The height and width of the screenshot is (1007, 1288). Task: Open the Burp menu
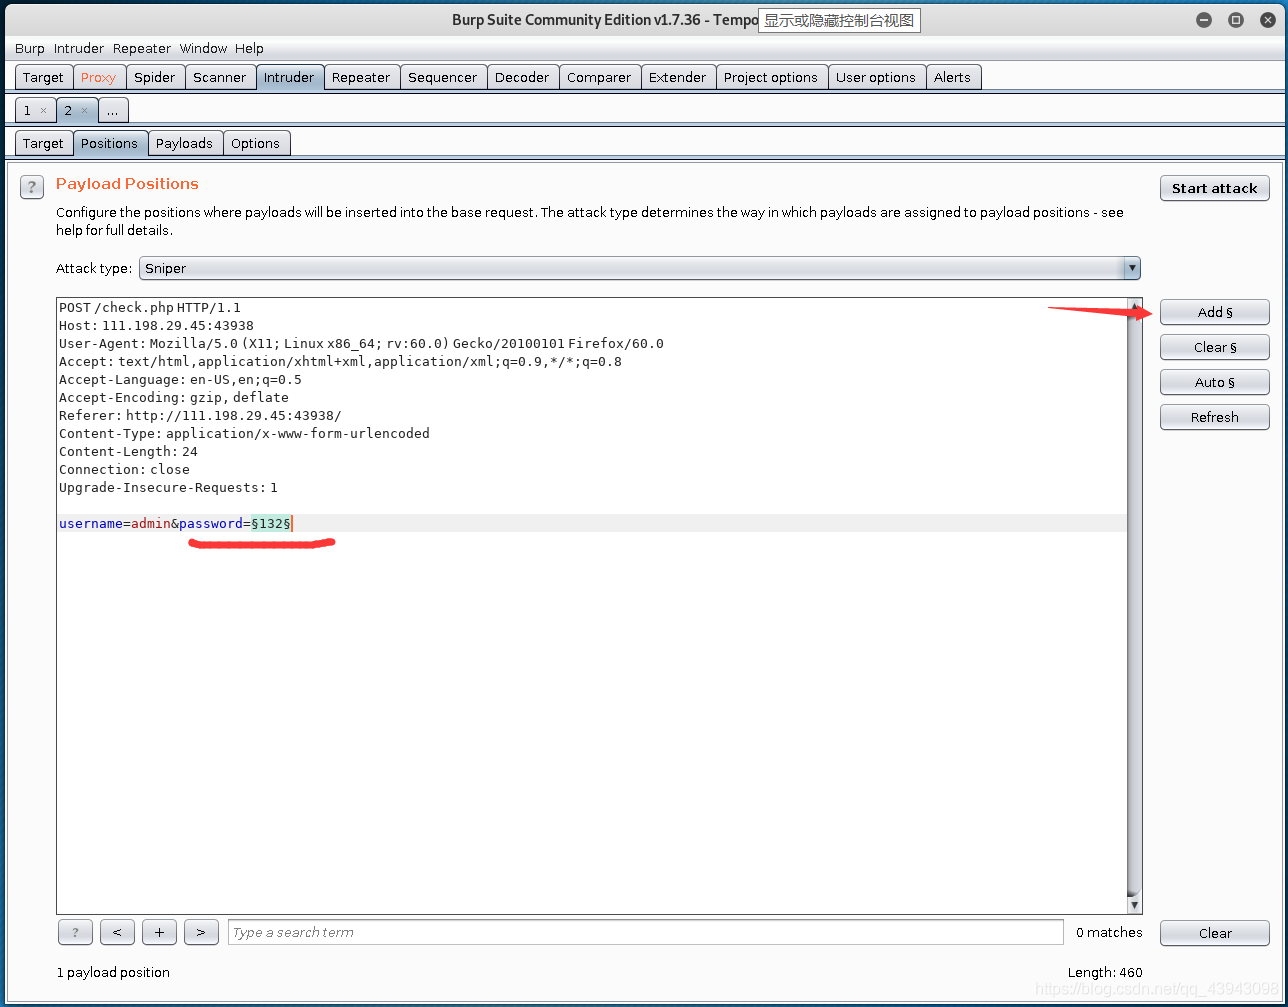30,48
